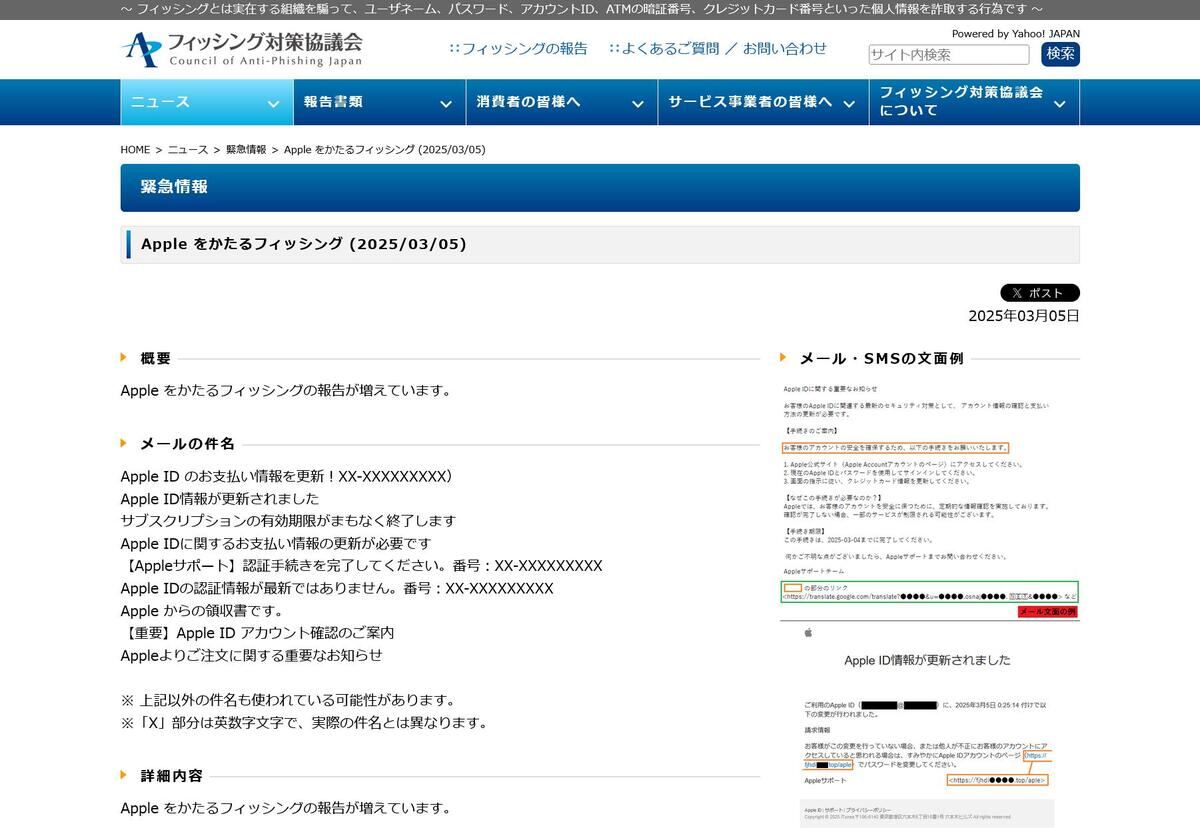Open the 報告書類 navigation menu

(379, 102)
